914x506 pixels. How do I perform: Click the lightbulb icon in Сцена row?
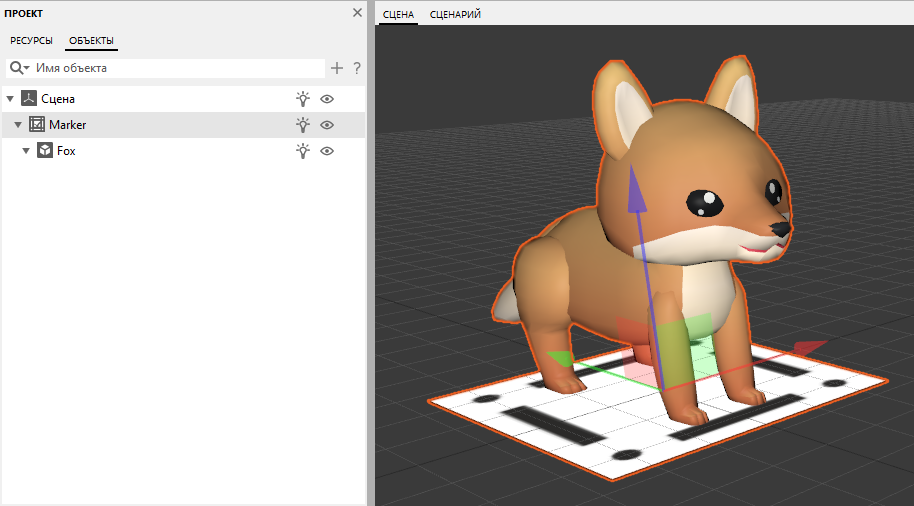pyautogui.click(x=303, y=99)
